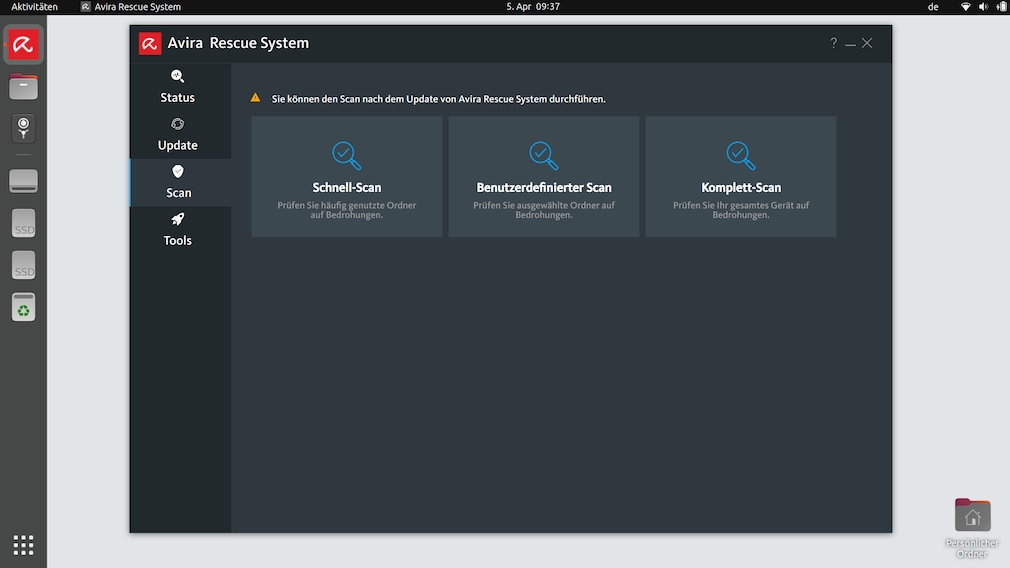The height and width of the screenshot is (568, 1010).
Task: Click the first SSD drive dock icon
Action: tap(23, 223)
